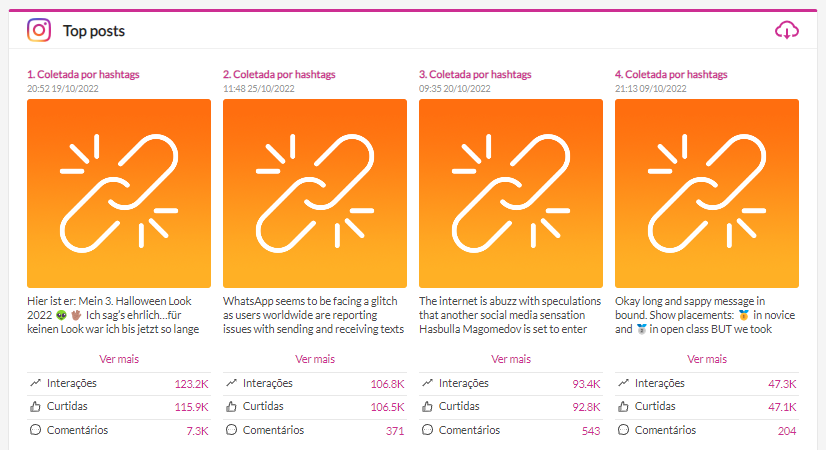Open fourth post's Coletada por hashtags link
The image size is (826, 450).
(671, 74)
